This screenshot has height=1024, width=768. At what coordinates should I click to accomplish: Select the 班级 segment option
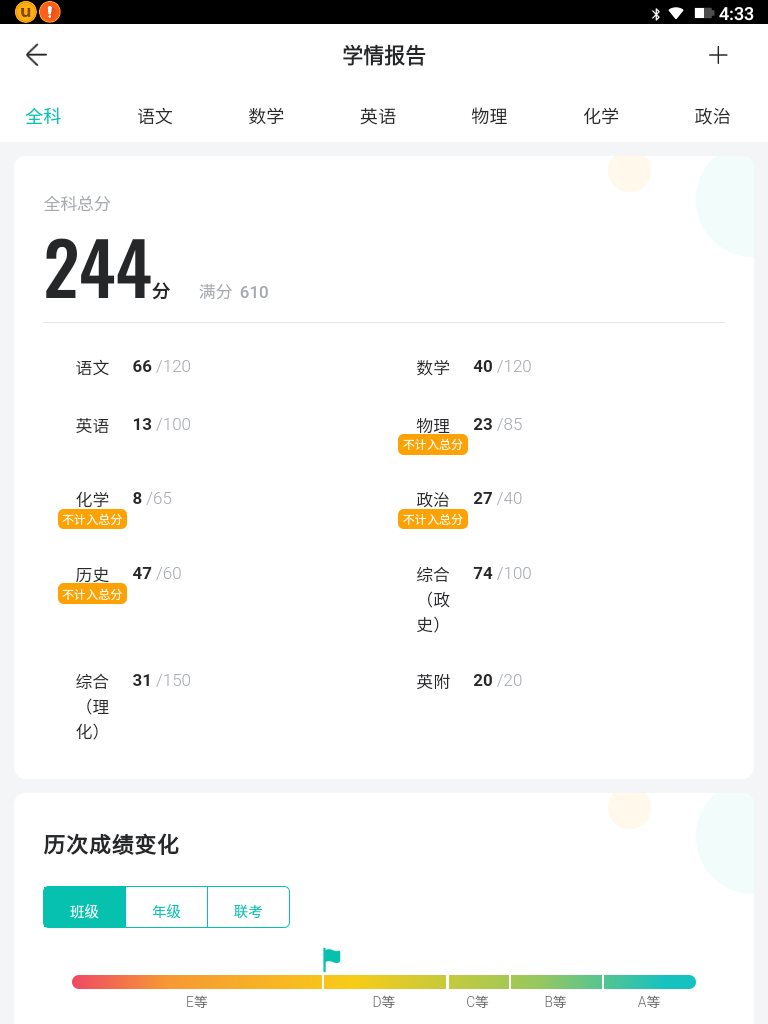pyautogui.click(x=85, y=908)
